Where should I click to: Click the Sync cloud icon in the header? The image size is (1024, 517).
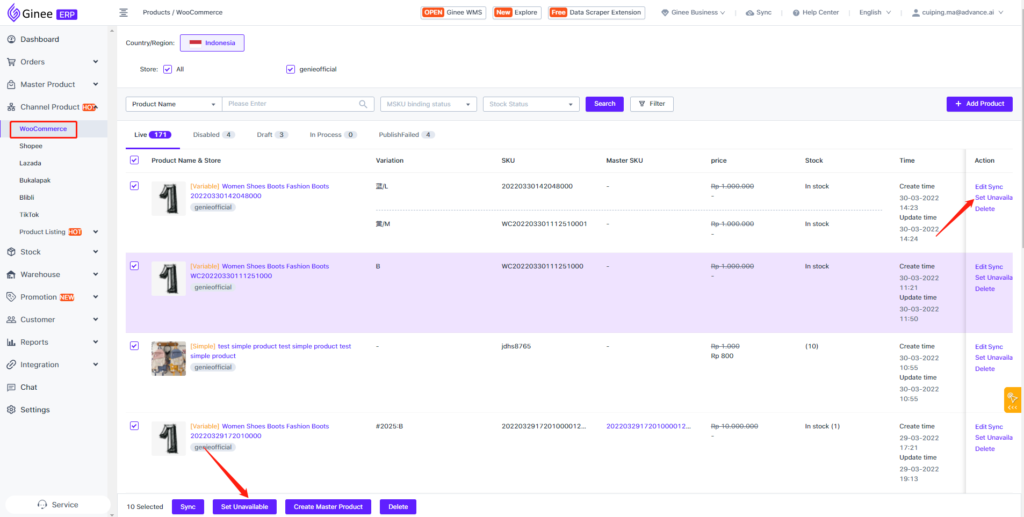(x=750, y=12)
